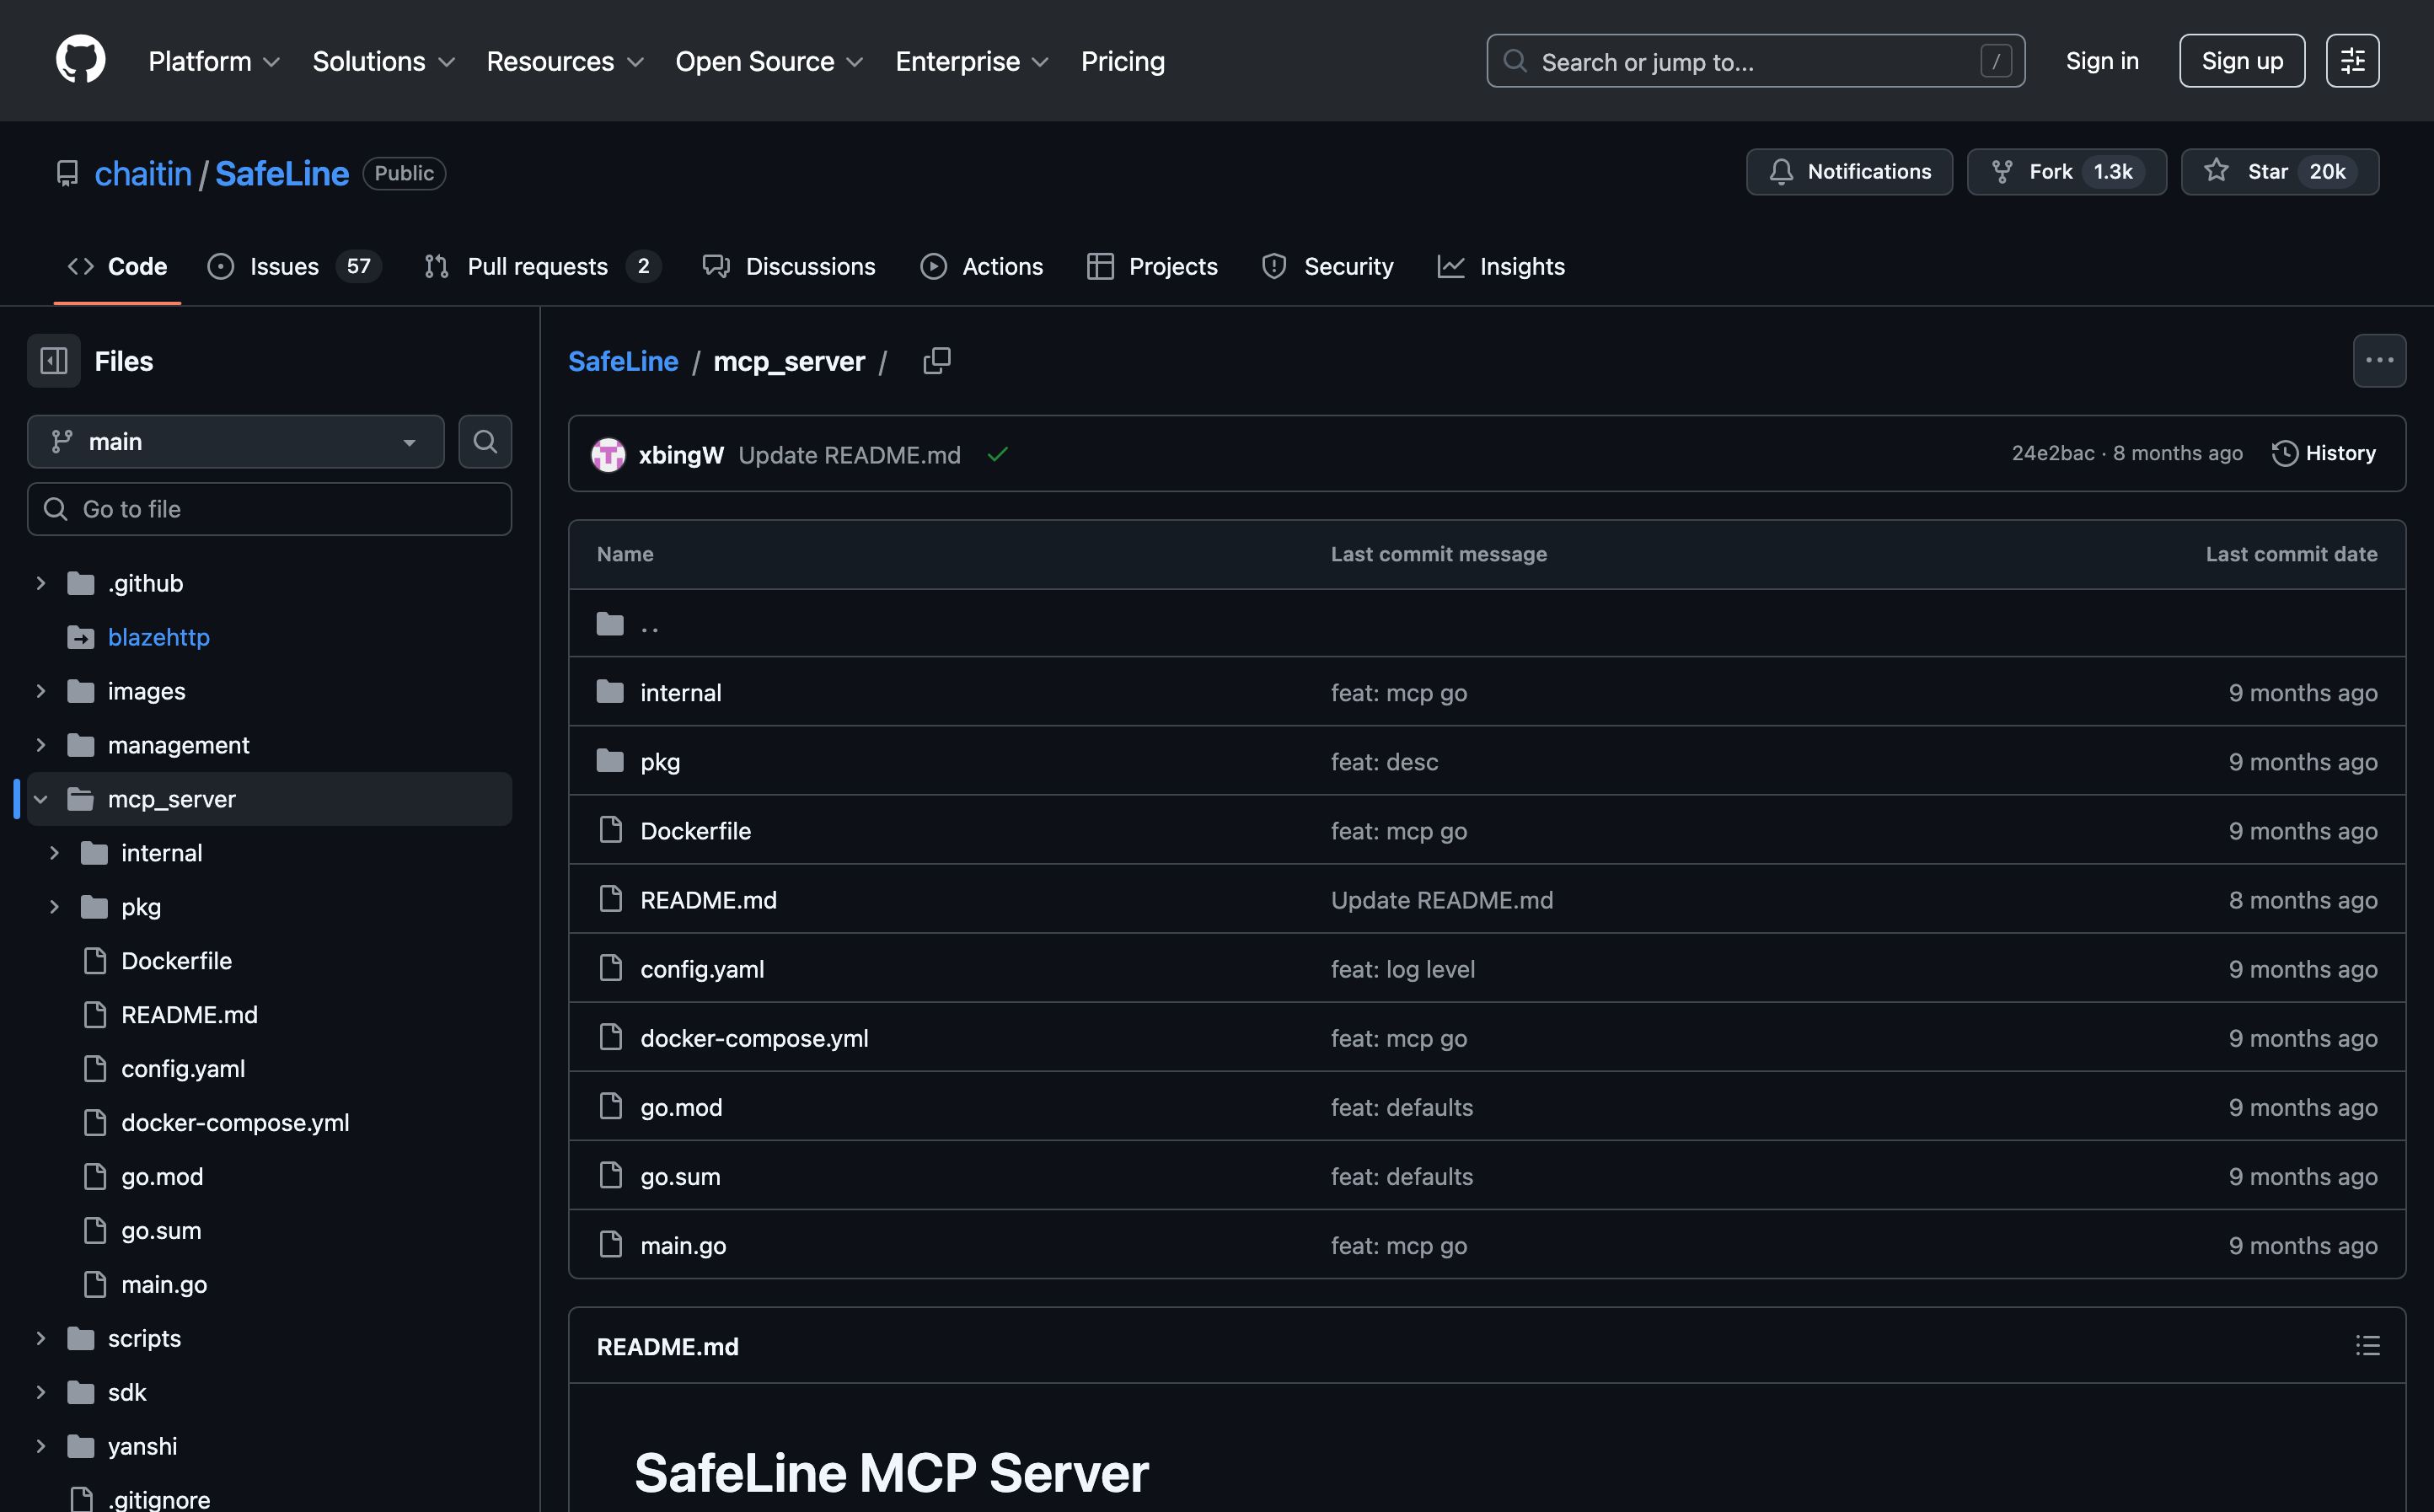The image size is (2434, 1512).
Task: Click the green commit status checkmark
Action: click(997, 455)
